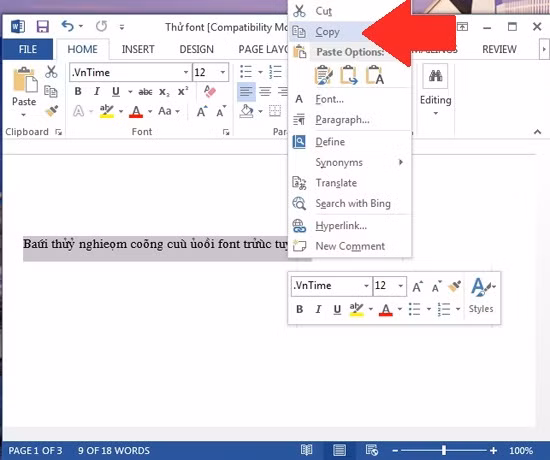This screenshot has height=460, width=550.
Task: Choose Define in the context menu
Action: click(350, 142)
